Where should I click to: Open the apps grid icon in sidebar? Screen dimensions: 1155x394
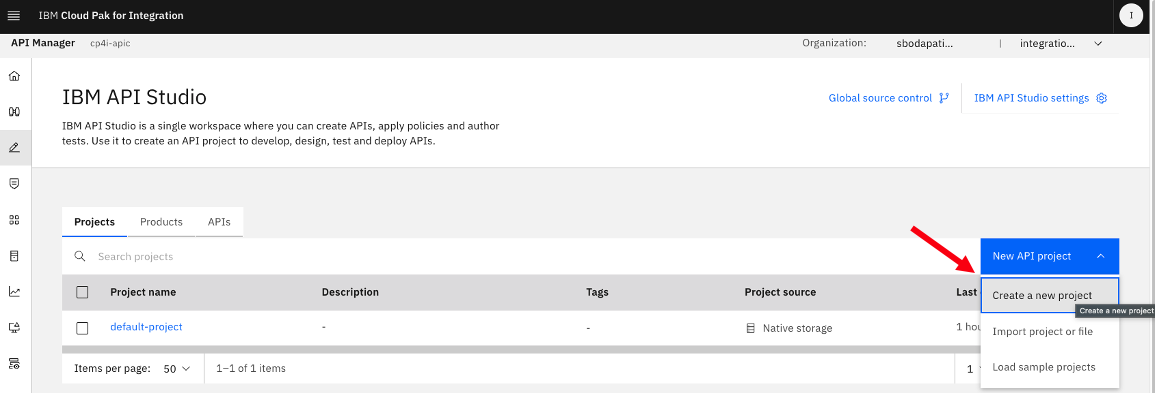(14, 219)
